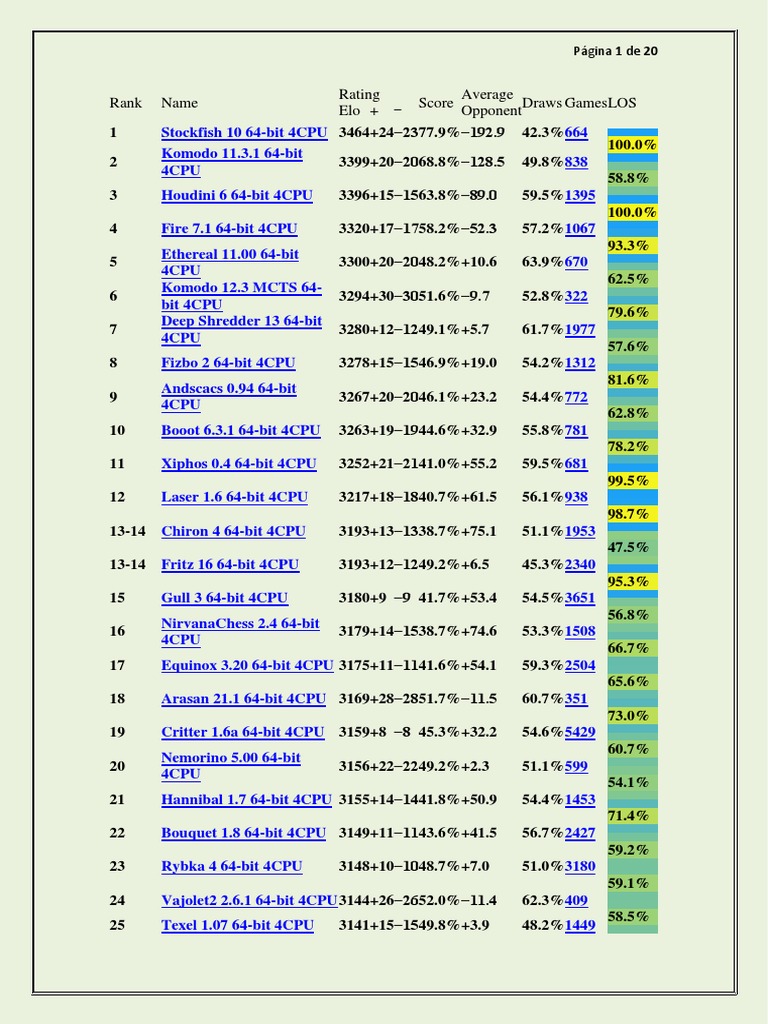The height and width of the screenshot is (1024, 768).
Task: Open games link 322 for Komodo MCTS
Action: [x=576, y=296]
